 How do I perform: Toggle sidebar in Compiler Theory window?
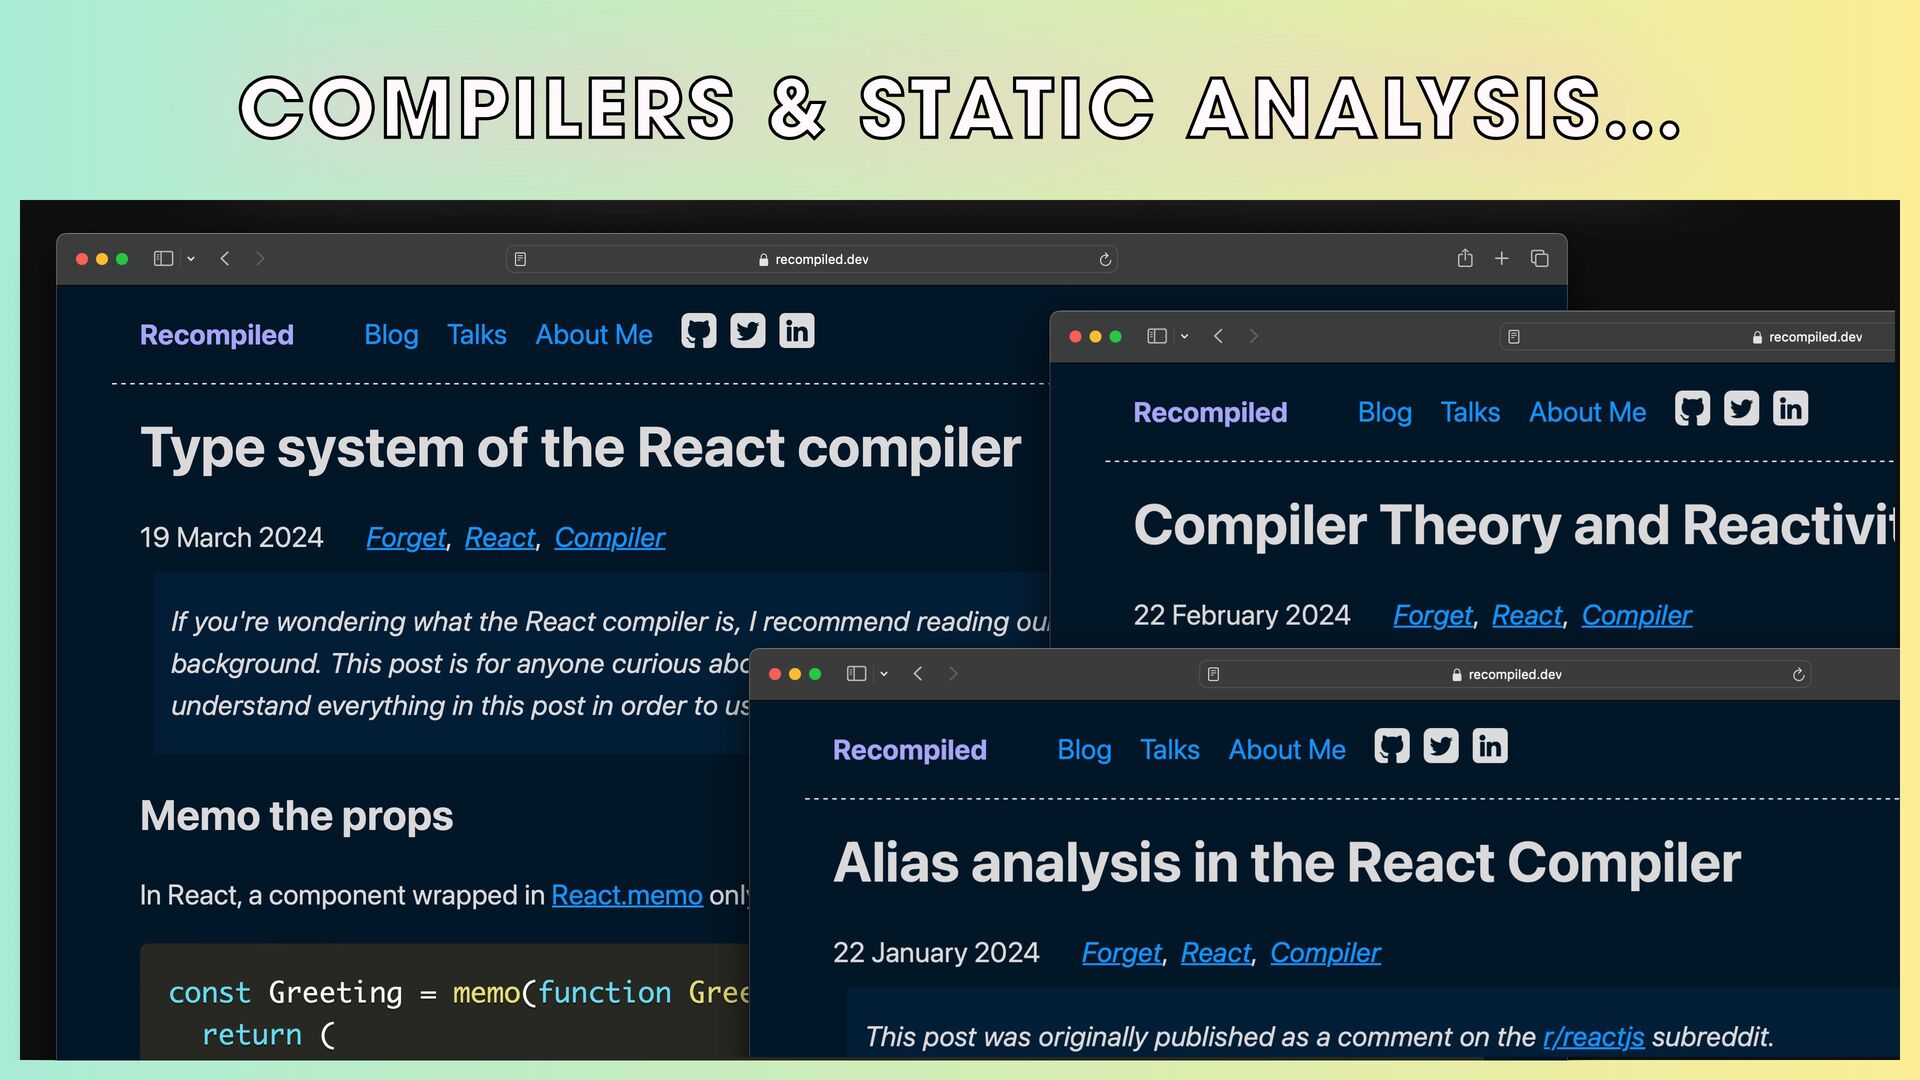point(1156,337)
